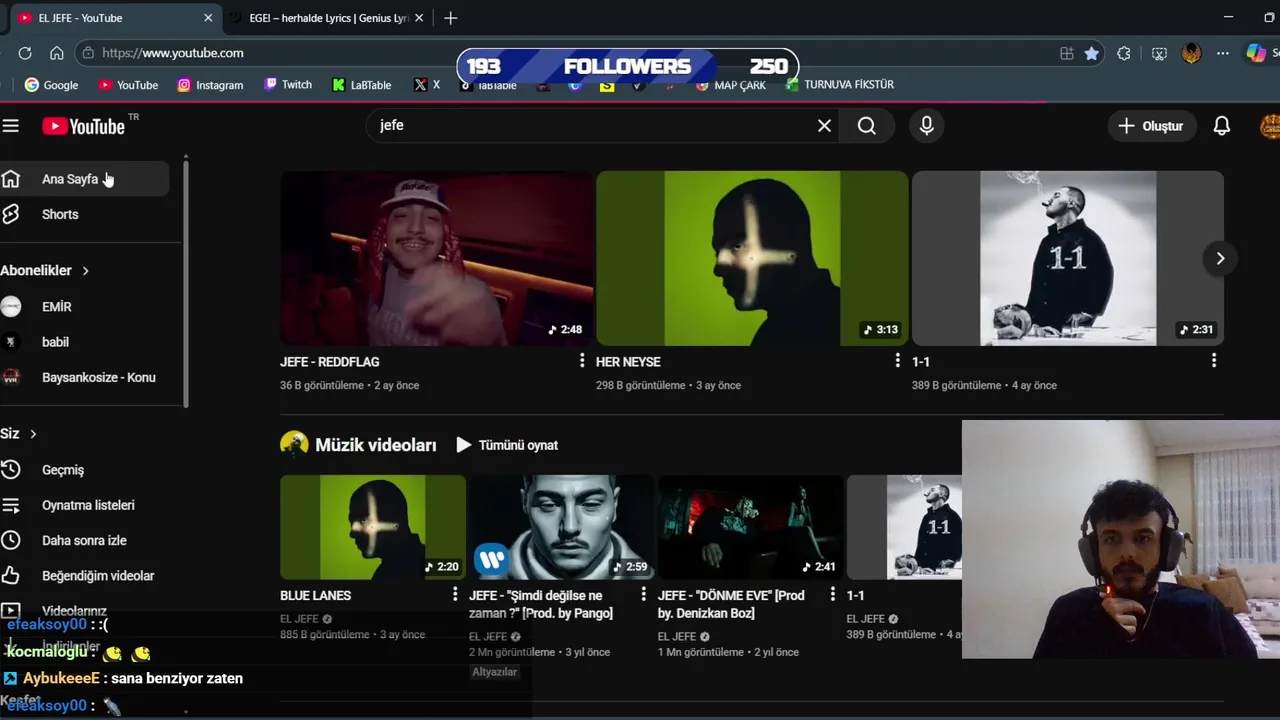Open the X bookmark
This screenshot has height=720, width=1280.
(427, 85)
